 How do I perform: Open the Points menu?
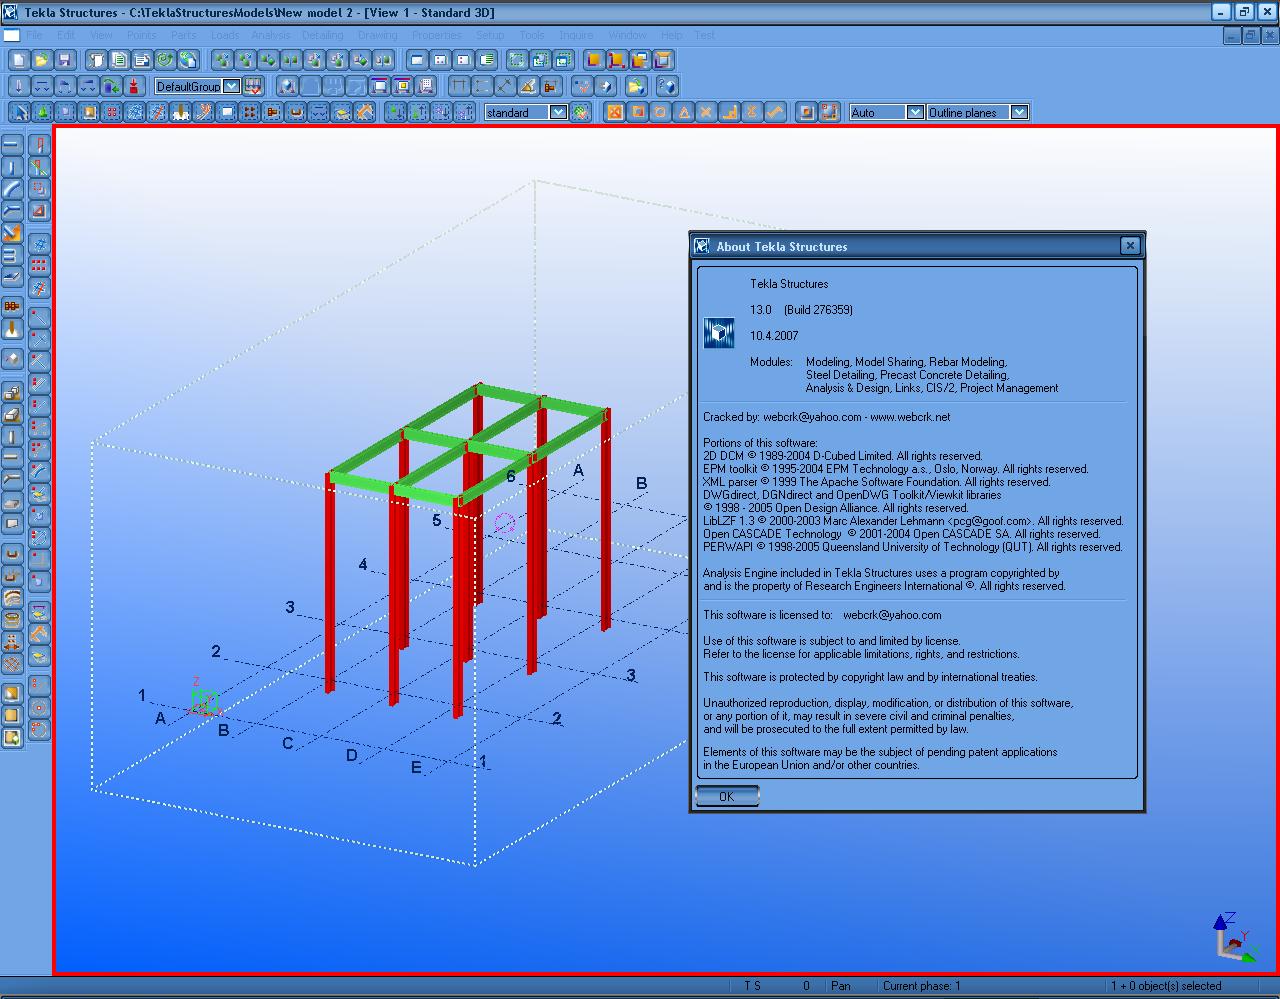click(141, 35)
